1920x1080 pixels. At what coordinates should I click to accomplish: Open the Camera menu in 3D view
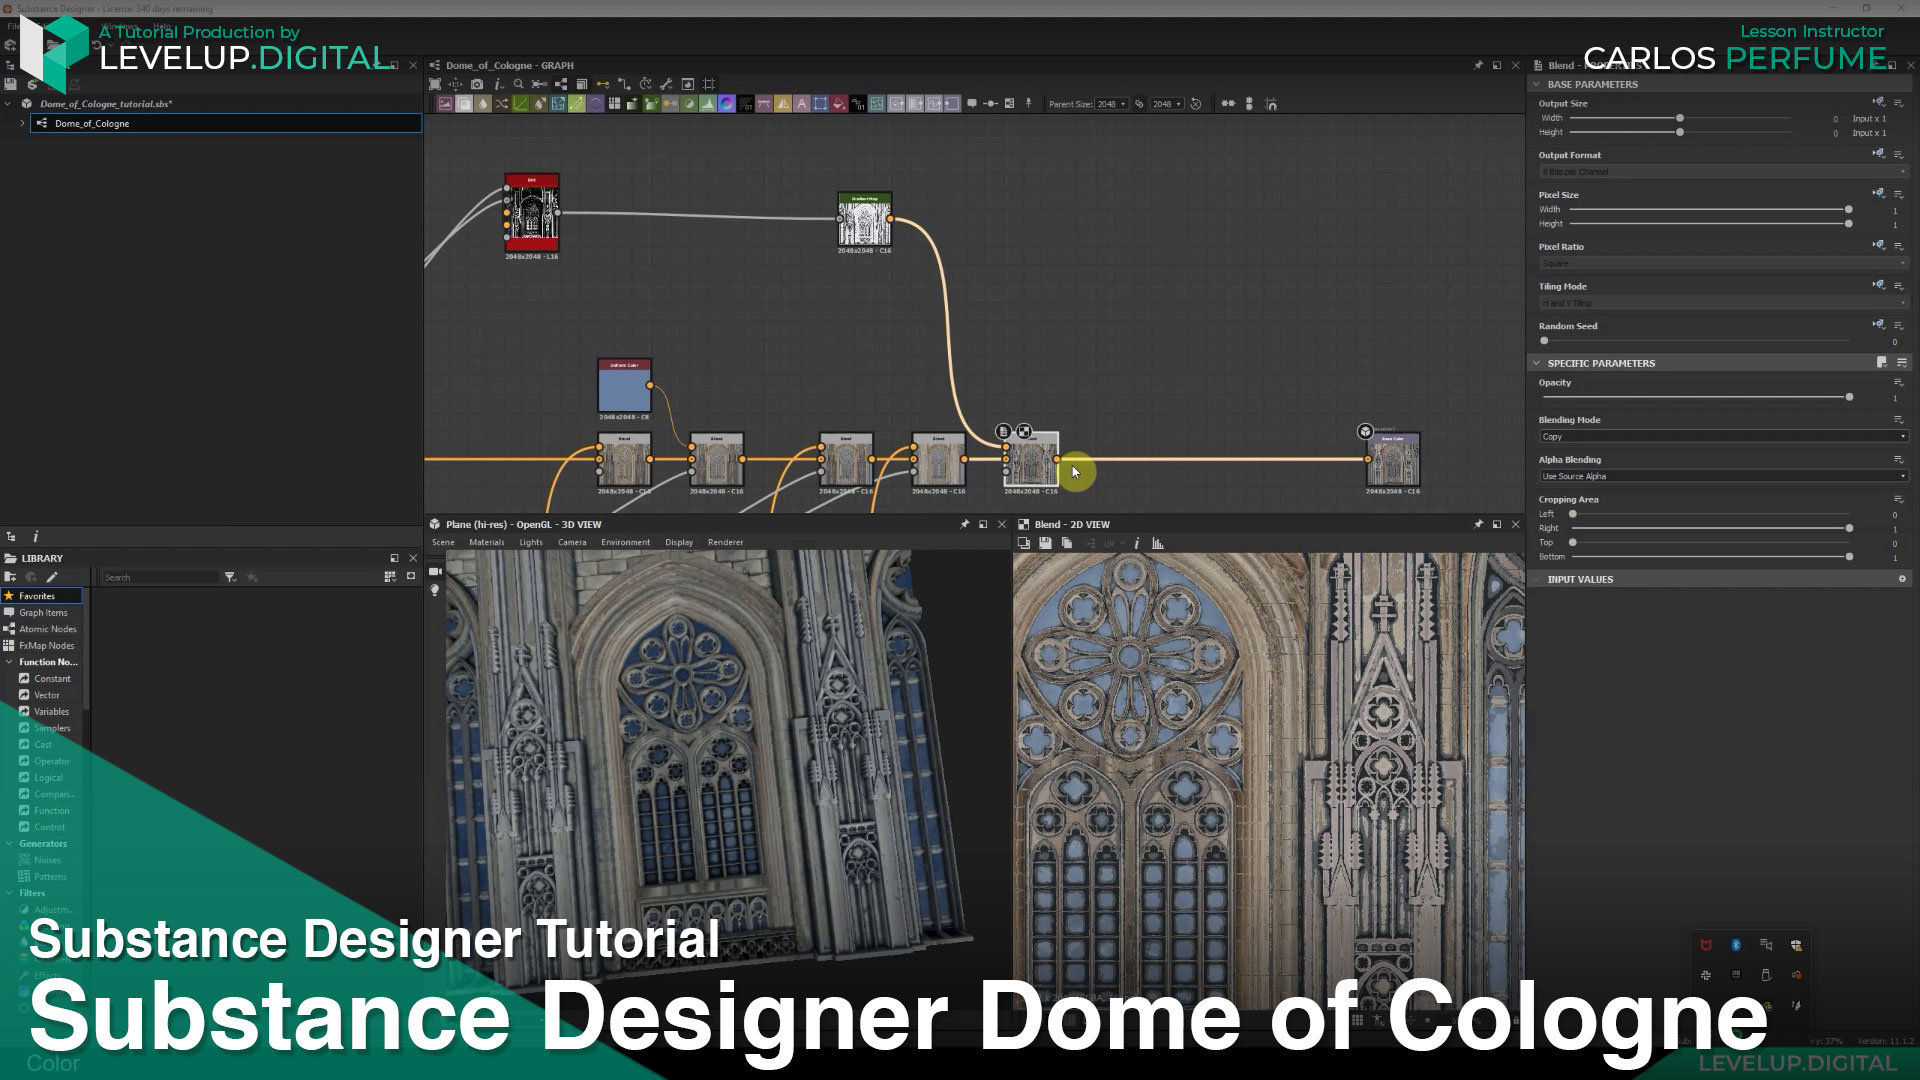[x=572, y=543]
